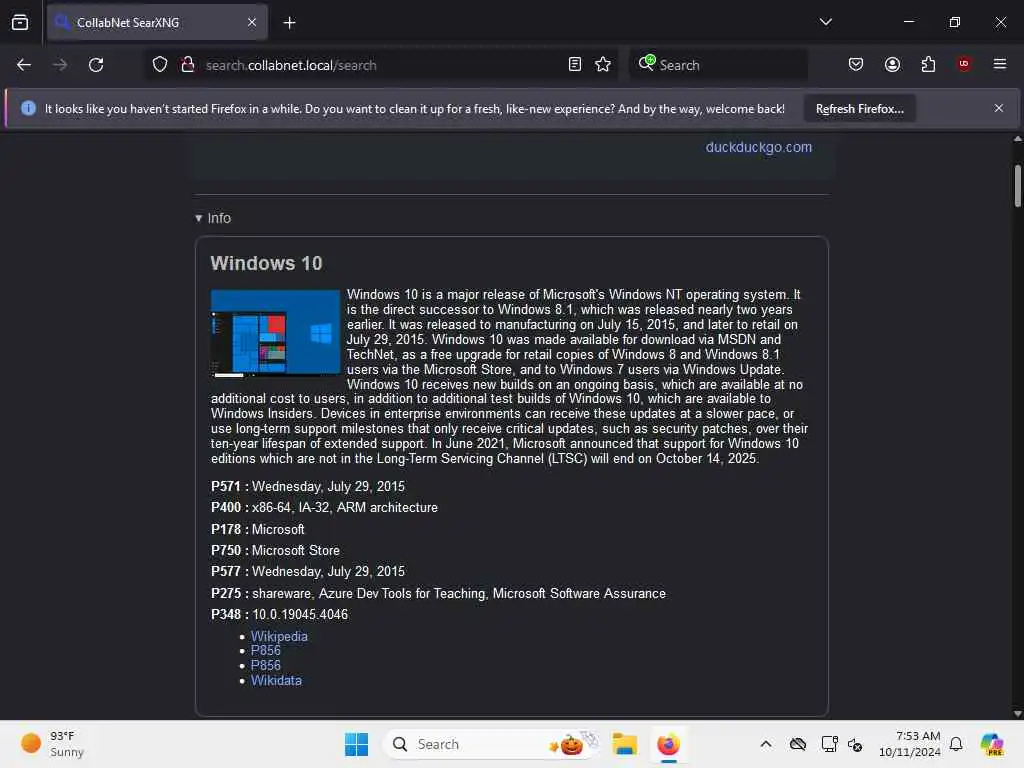Image resolution: width=1024 pixels, height=768 pixels.
Task: Go forward one page
Action: tap(59, 65)
